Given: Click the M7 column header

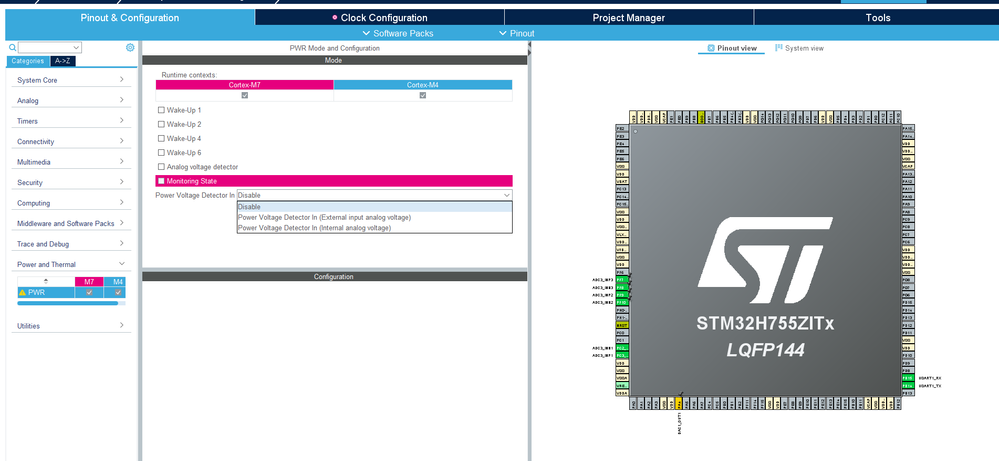Looking at the screenshot, I should tap(89, 281).
